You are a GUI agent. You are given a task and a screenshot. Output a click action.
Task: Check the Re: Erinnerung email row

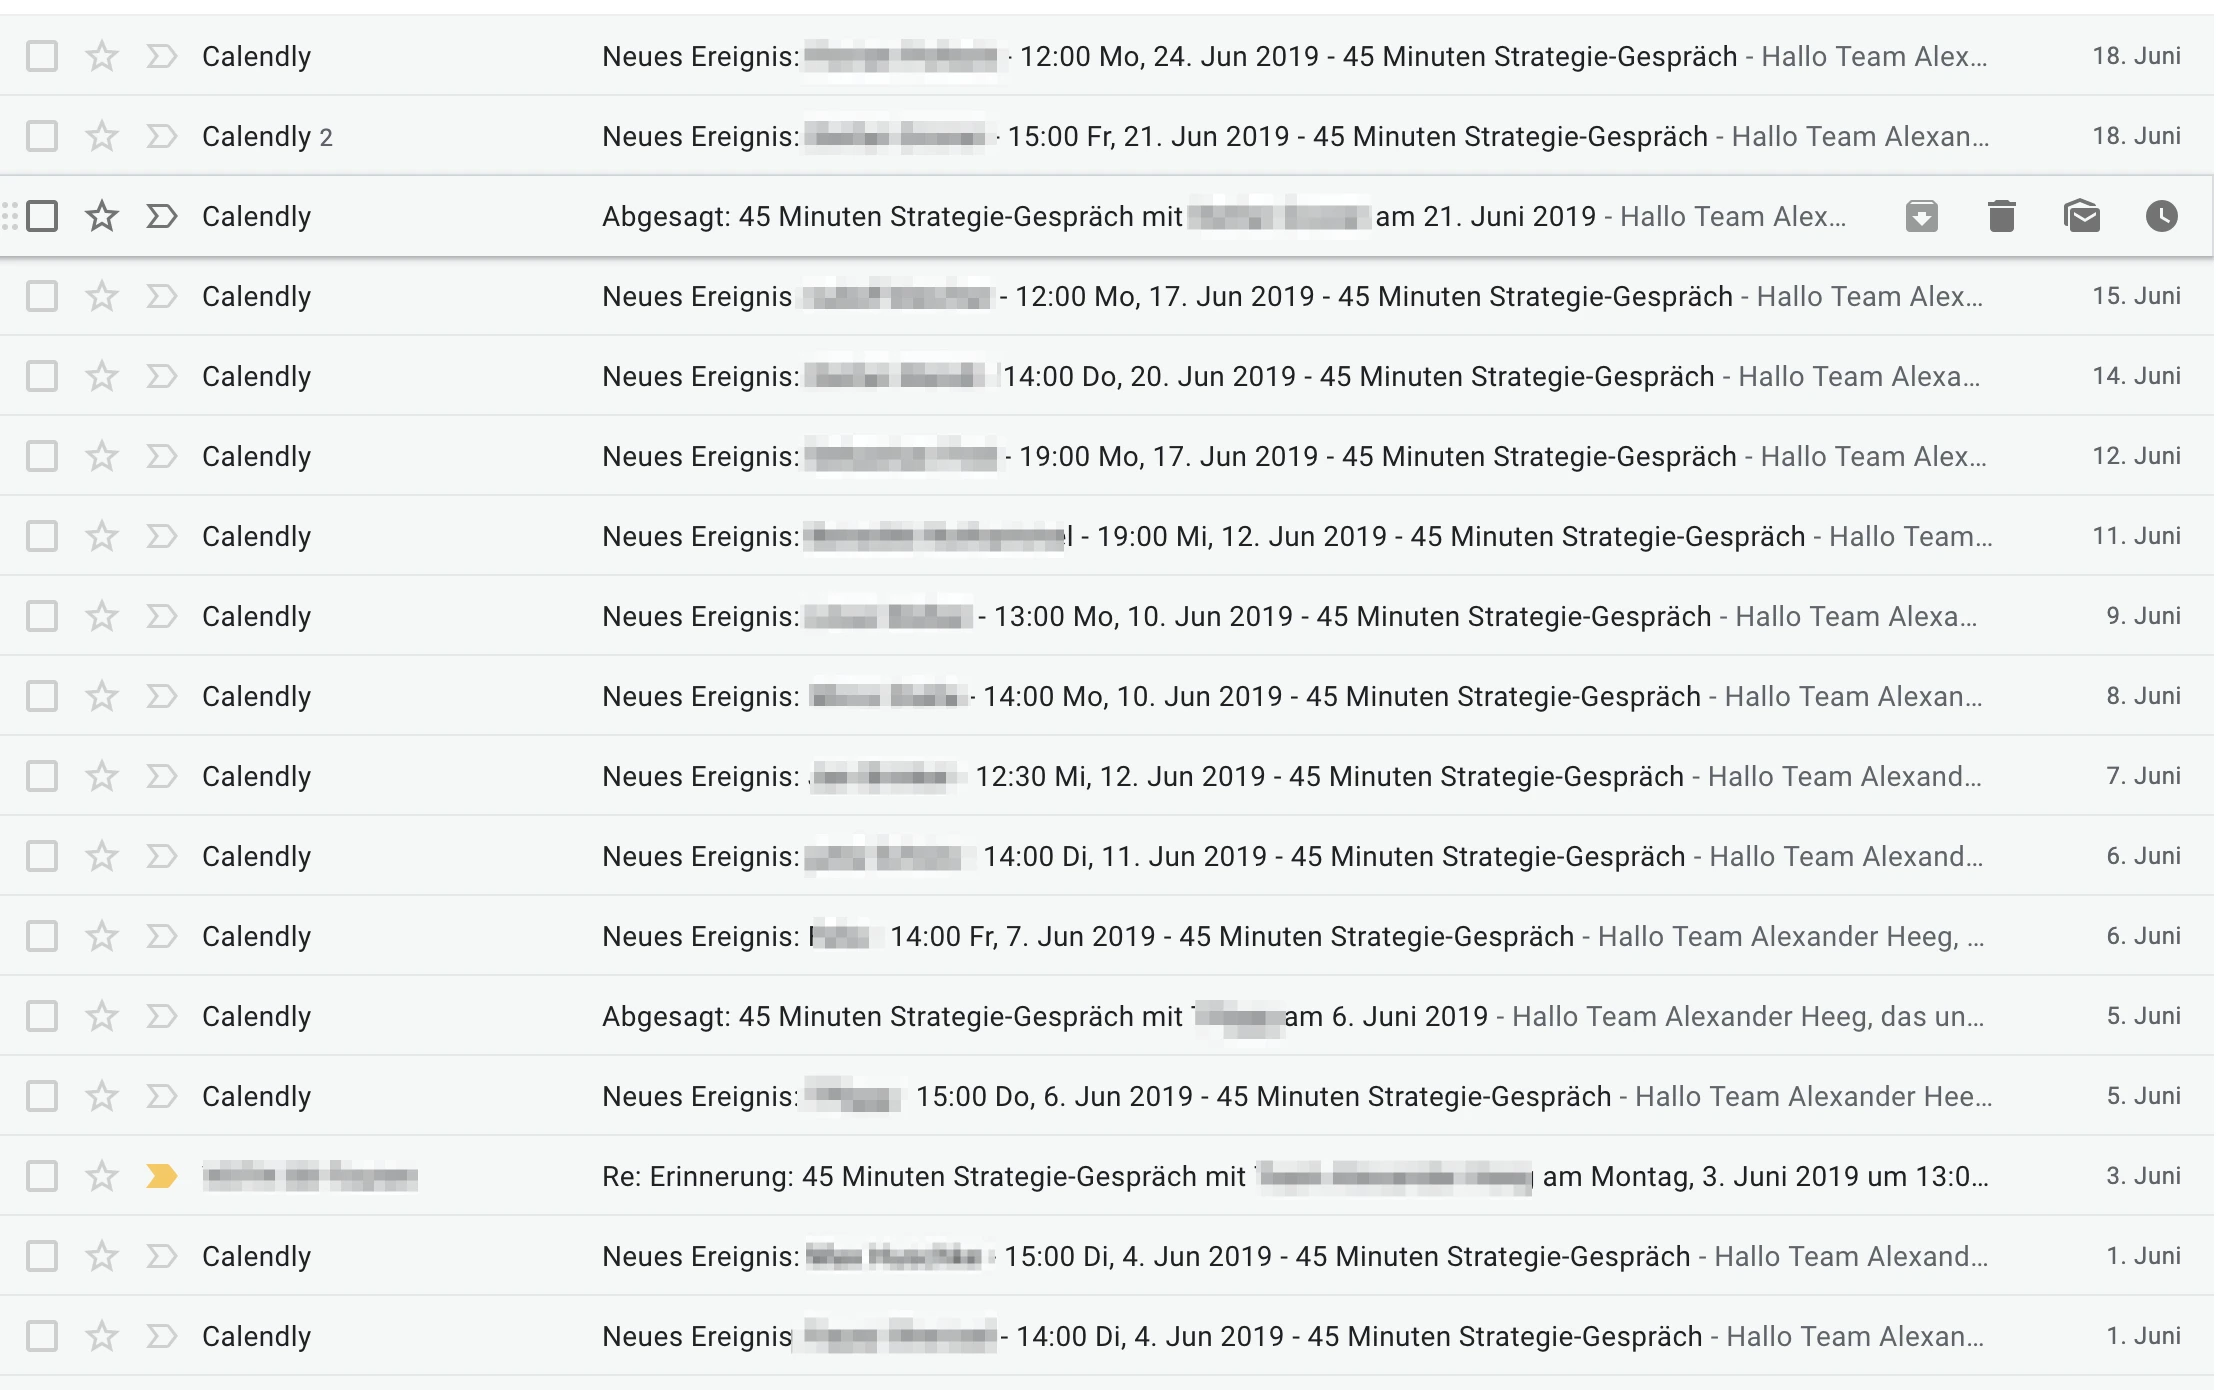pyautogui.click(x=42, y=1176)
